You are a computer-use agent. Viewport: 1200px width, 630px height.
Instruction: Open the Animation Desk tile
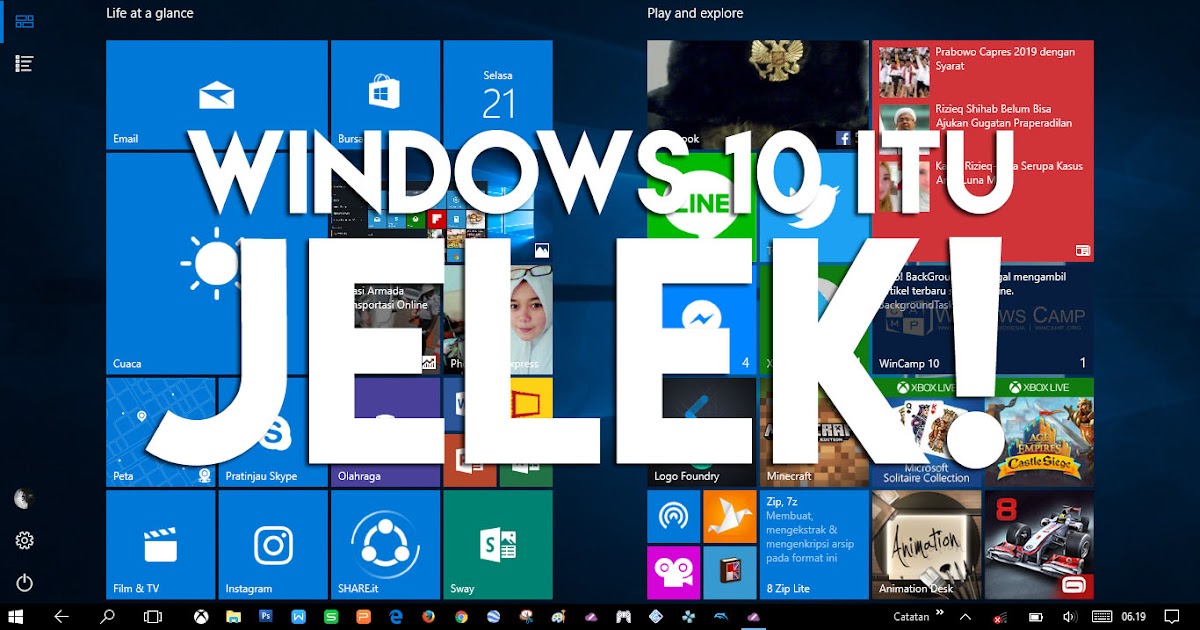(926, 544)
